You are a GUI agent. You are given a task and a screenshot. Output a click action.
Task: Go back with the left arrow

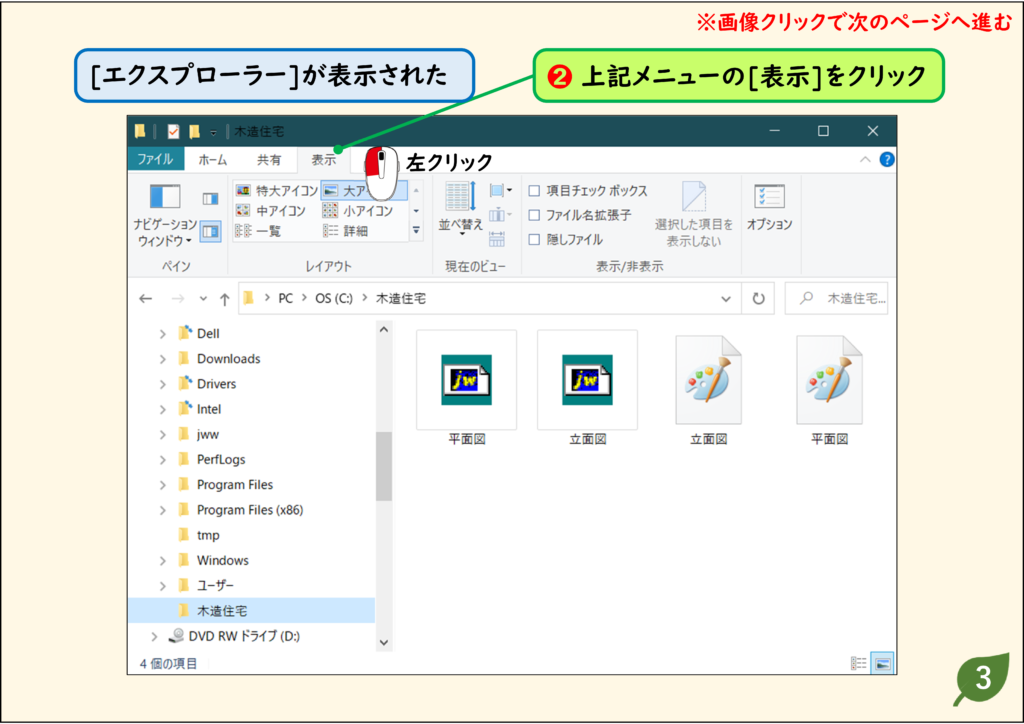coord(146,299)
